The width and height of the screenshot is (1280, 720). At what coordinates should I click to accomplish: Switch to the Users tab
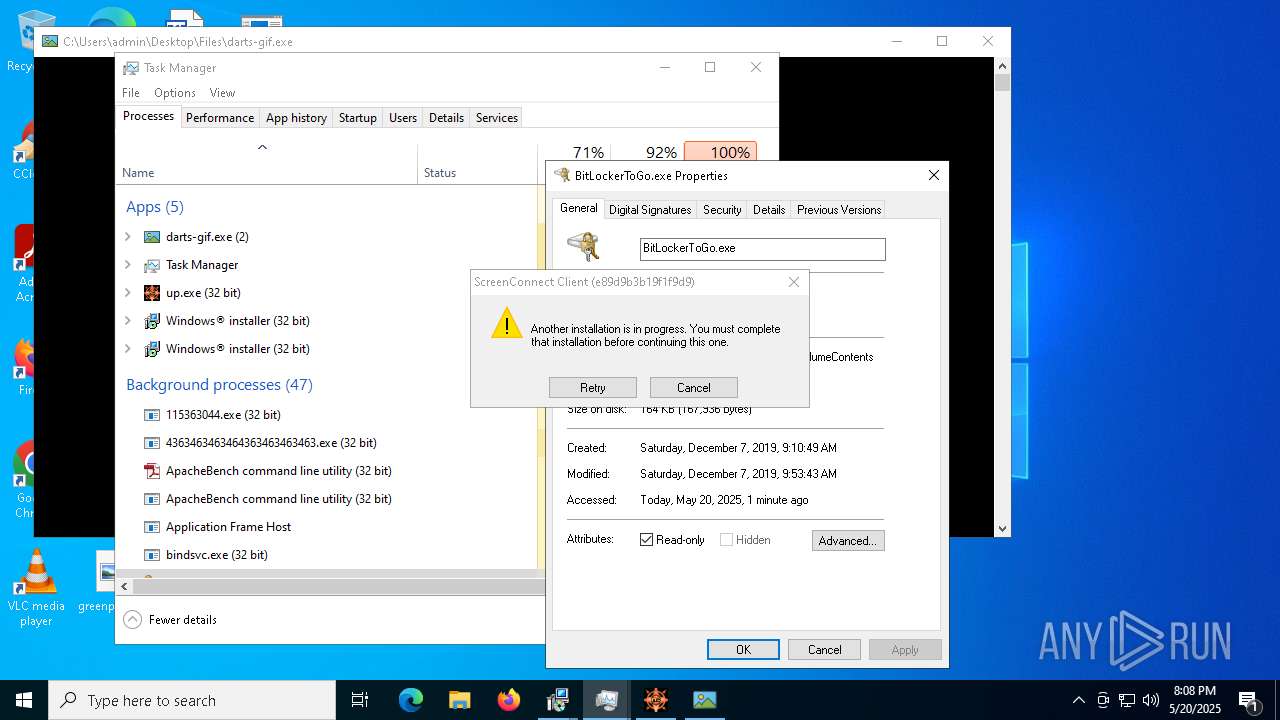(403, 118)
